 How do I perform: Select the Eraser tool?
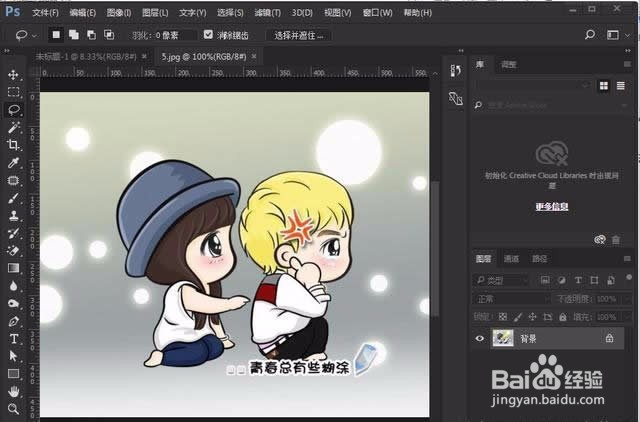pos(13,251)
